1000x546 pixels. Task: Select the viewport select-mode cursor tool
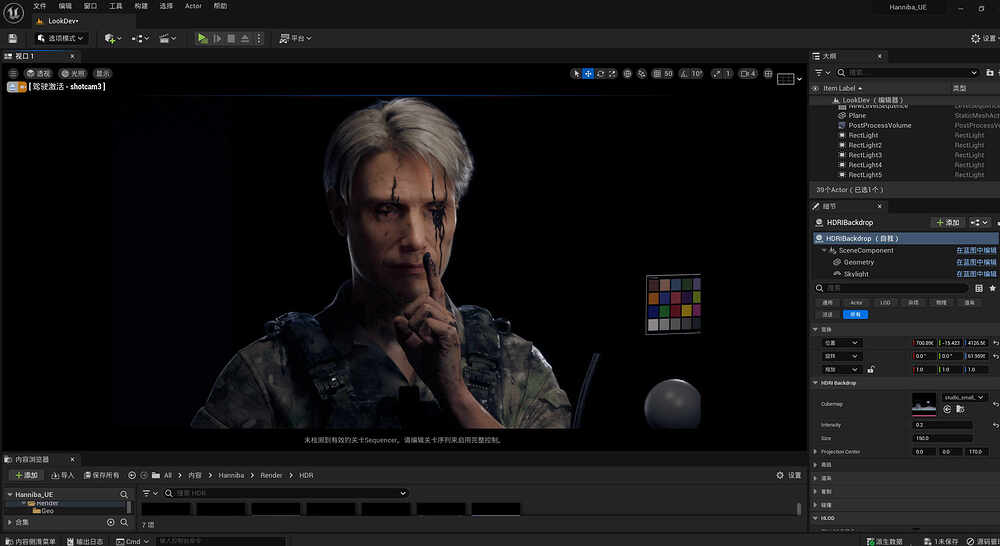[577, 73]
